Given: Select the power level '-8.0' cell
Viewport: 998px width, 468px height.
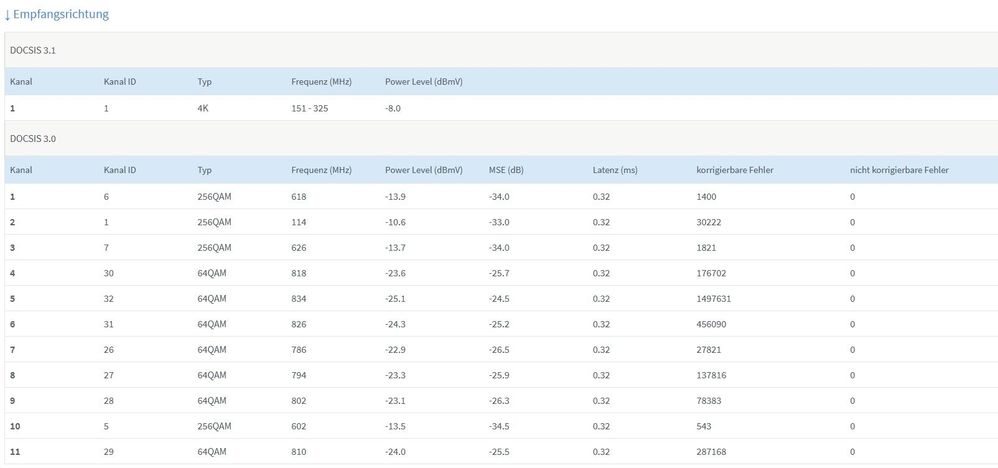Looking at the screenshot, I should click(x=393, y=108).
